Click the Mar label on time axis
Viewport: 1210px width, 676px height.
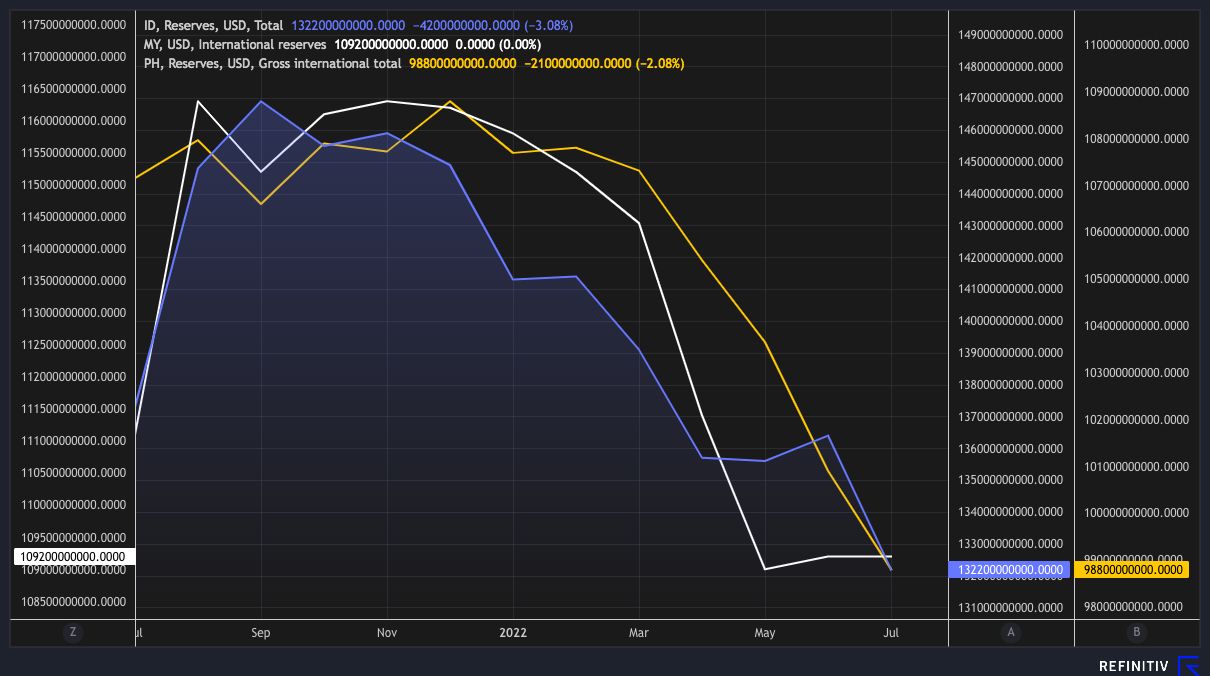[639, 632]
